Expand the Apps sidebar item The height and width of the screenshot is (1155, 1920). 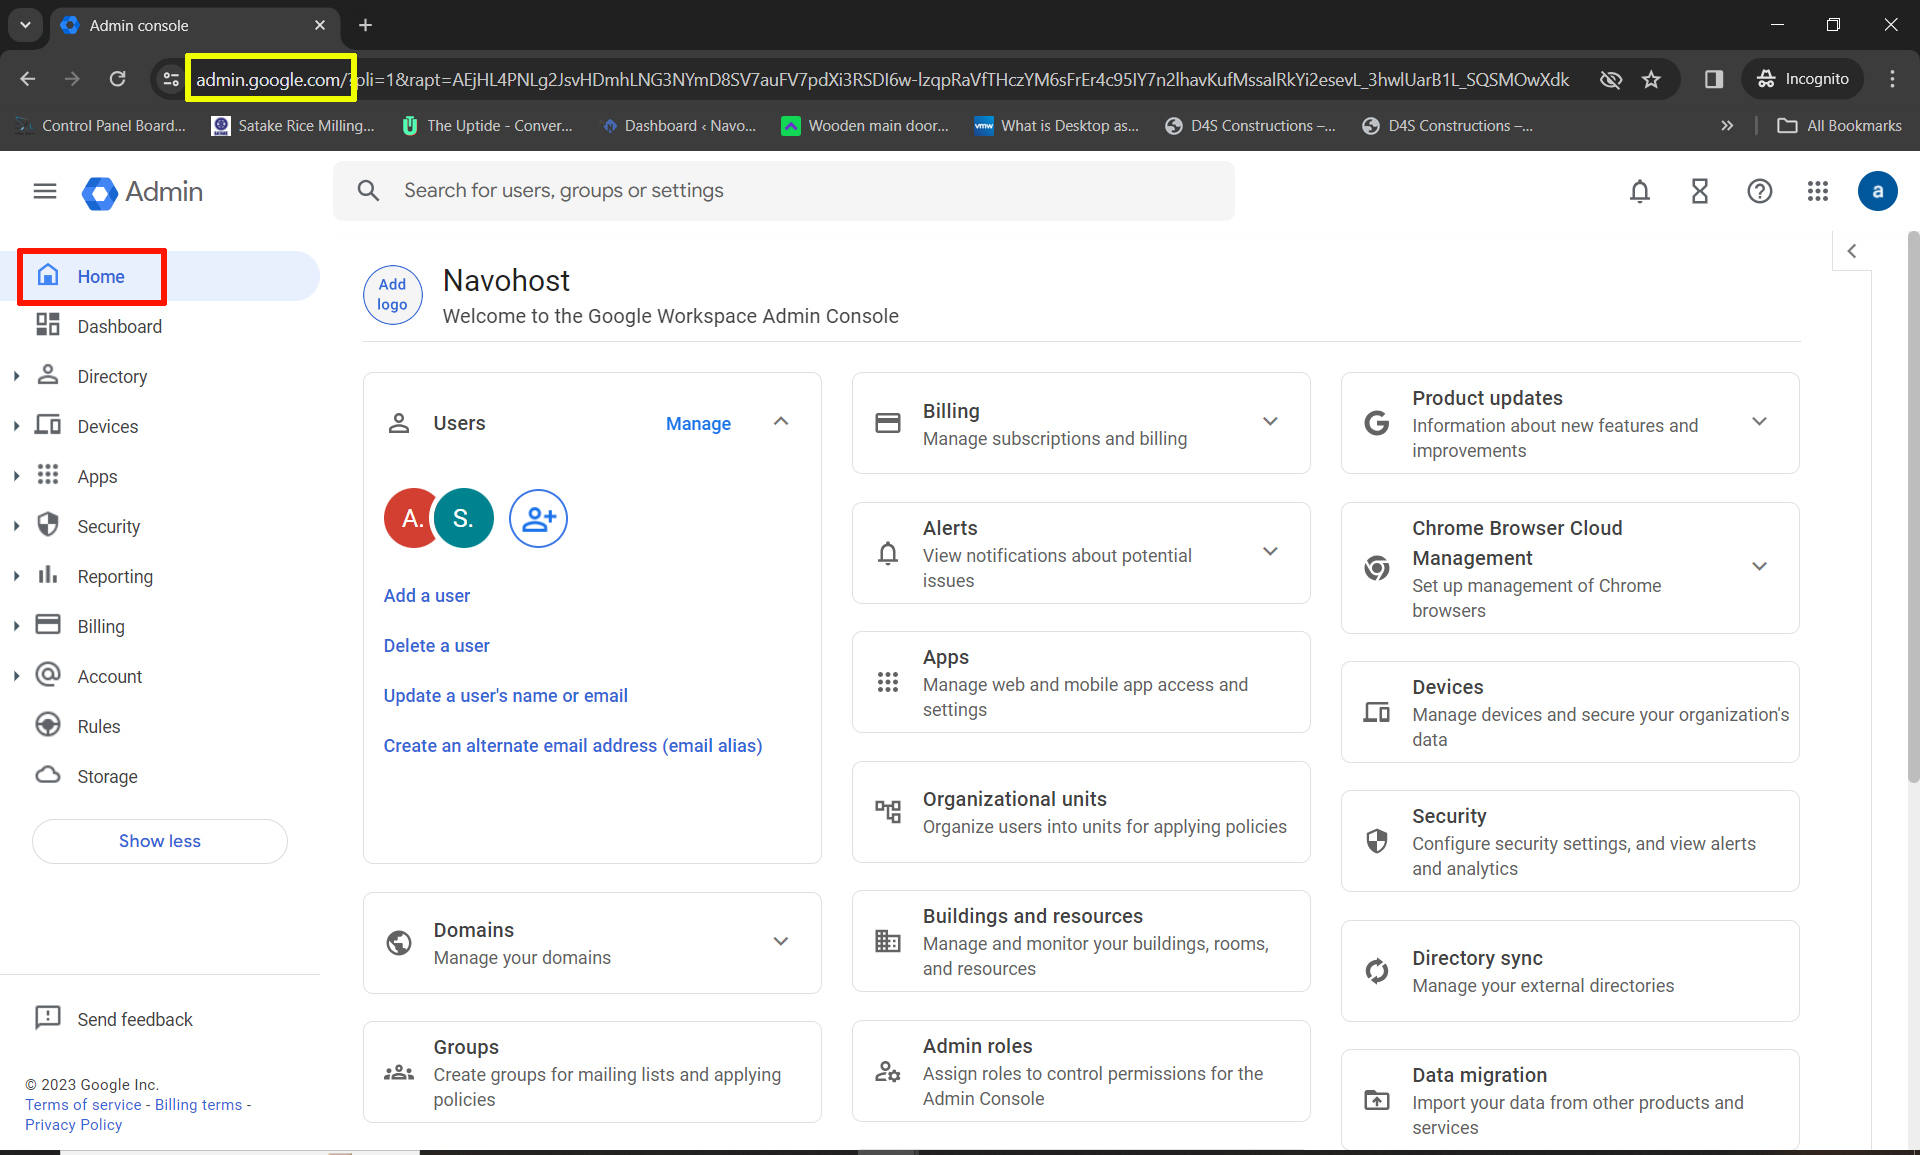coord(17,477)
